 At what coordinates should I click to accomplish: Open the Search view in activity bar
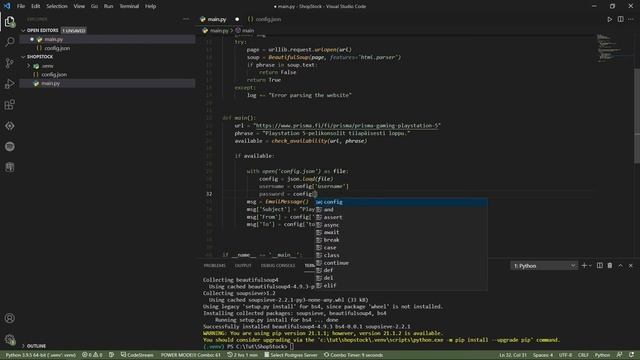pyautogui.click(x=10, y=42)
